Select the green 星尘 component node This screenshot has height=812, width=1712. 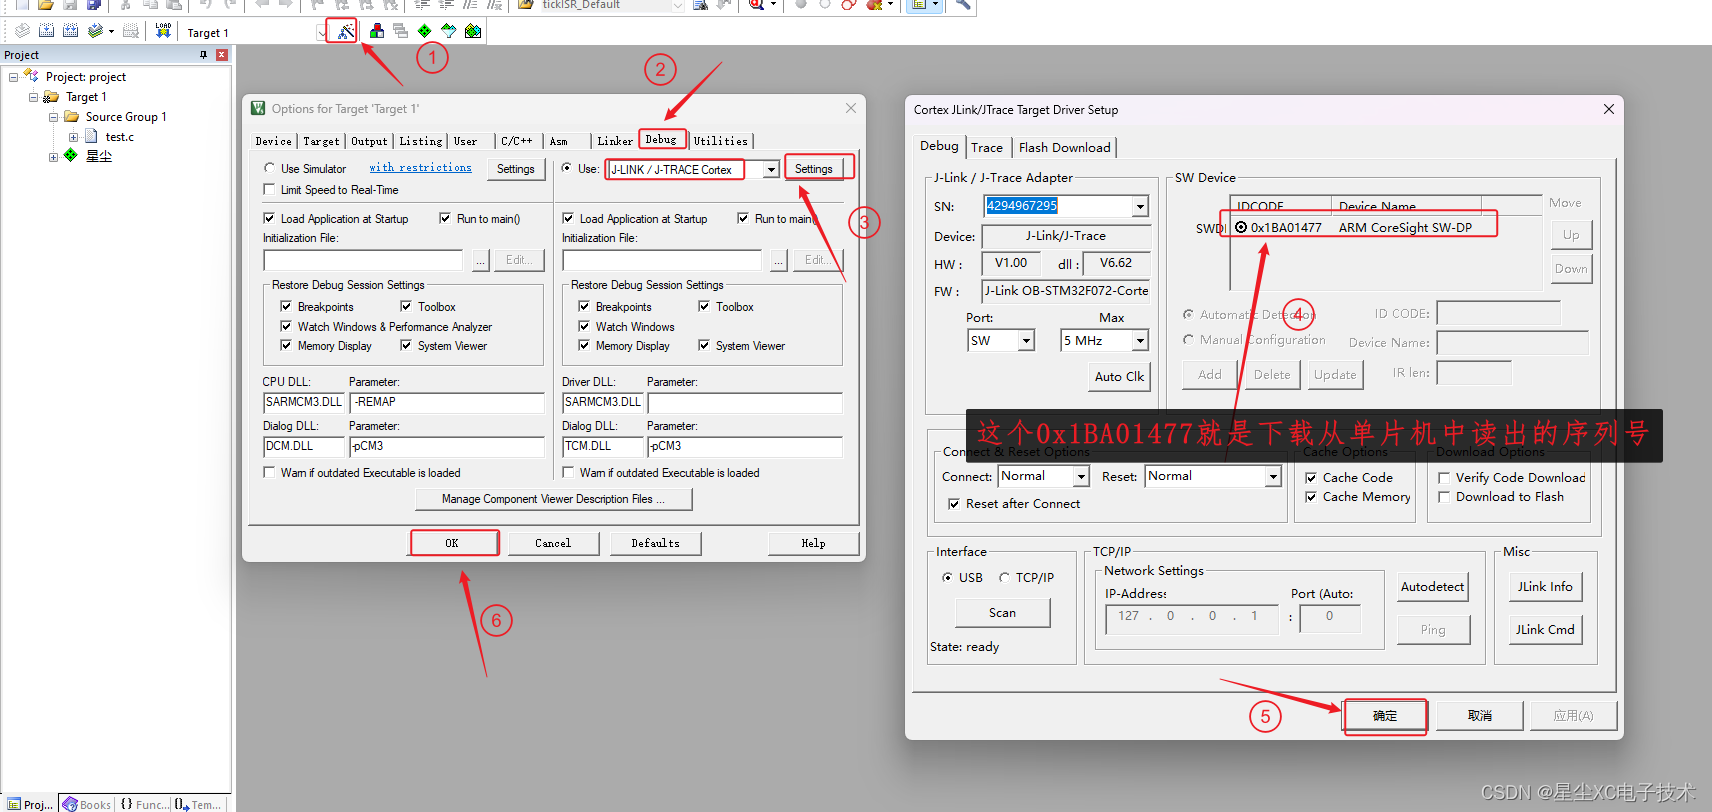tap(98, 156)
